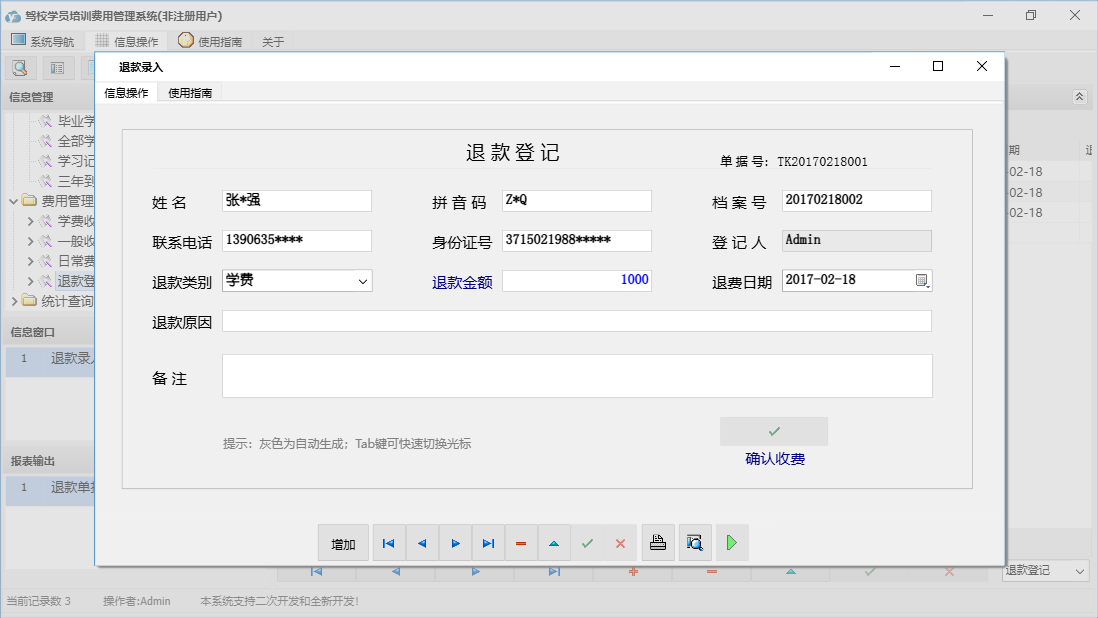This screenshot has height=618, width=1098.
Task: Click the red minus delete record button
Action: click(x=521, y=543)
